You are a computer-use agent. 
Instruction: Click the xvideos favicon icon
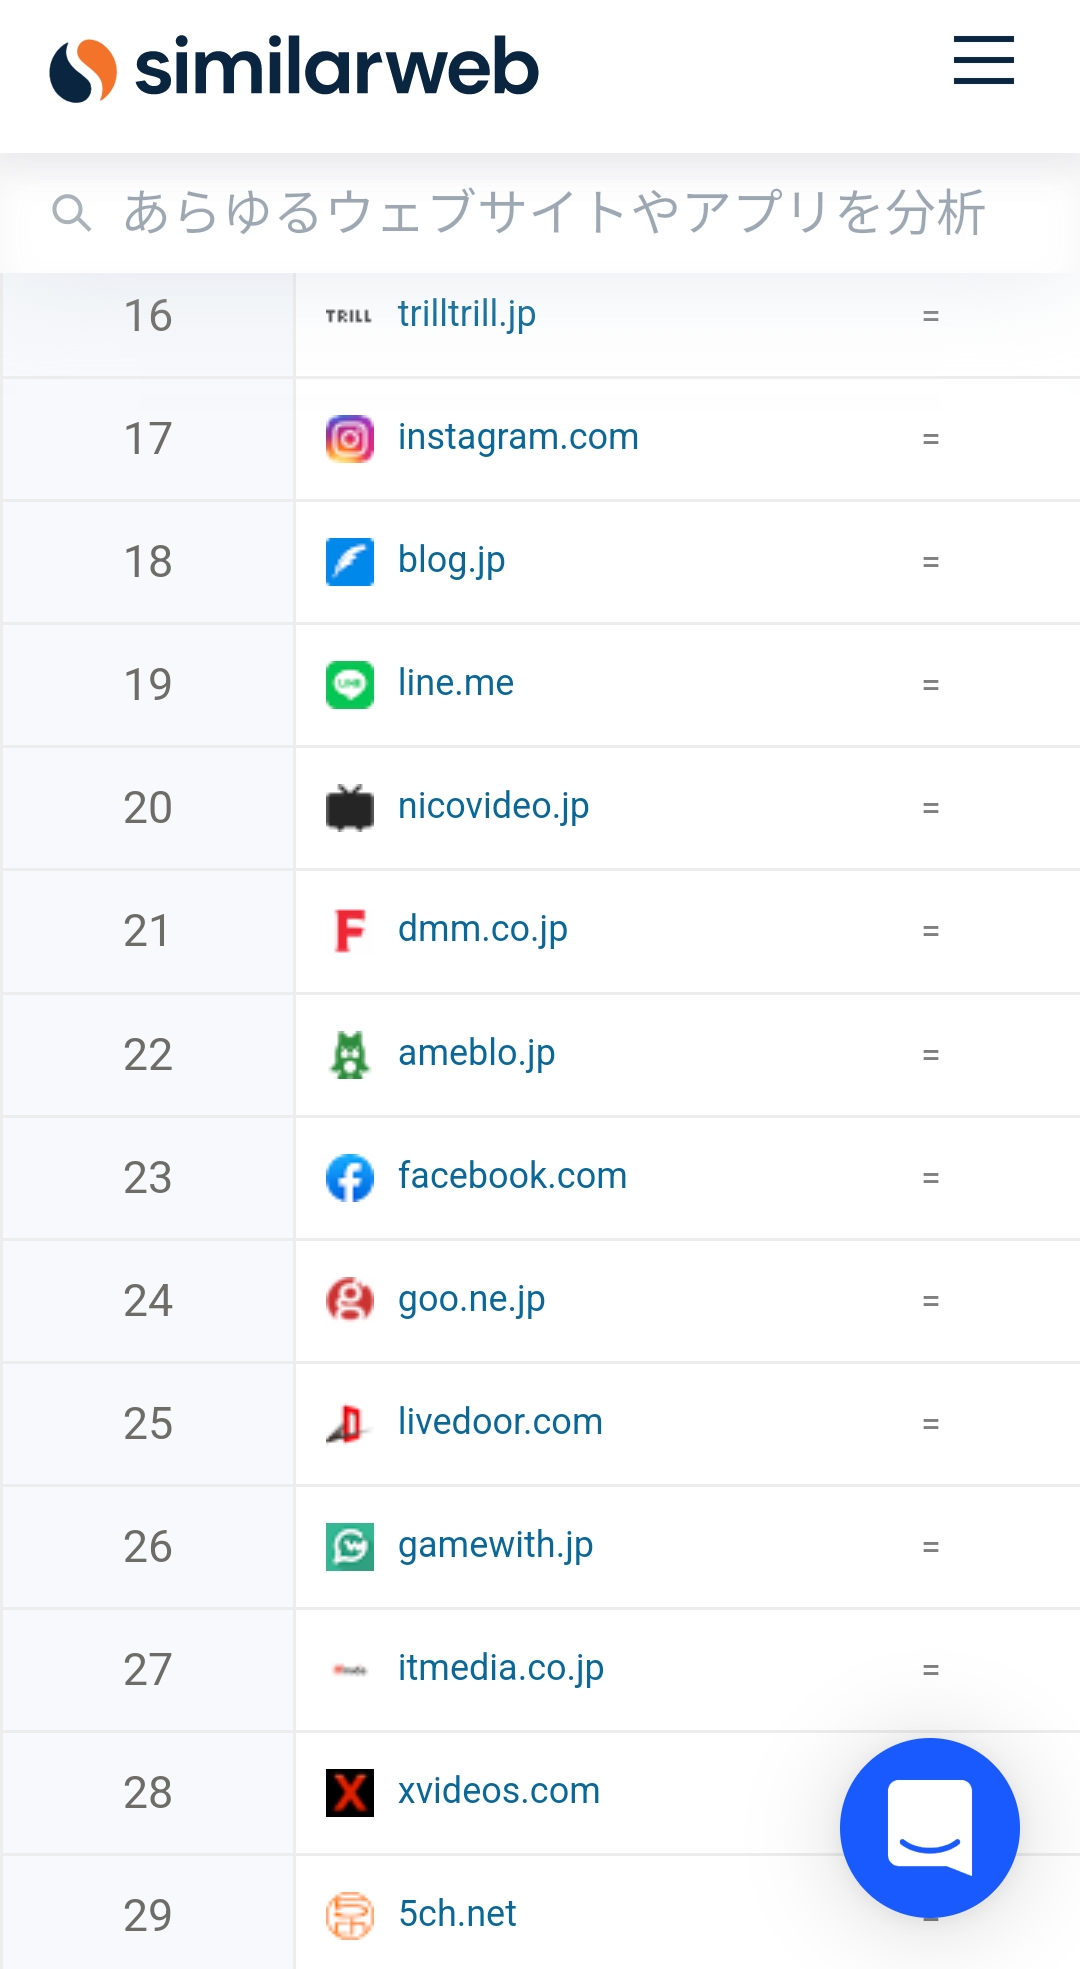pyautogui.click(x=349, y=1793)
